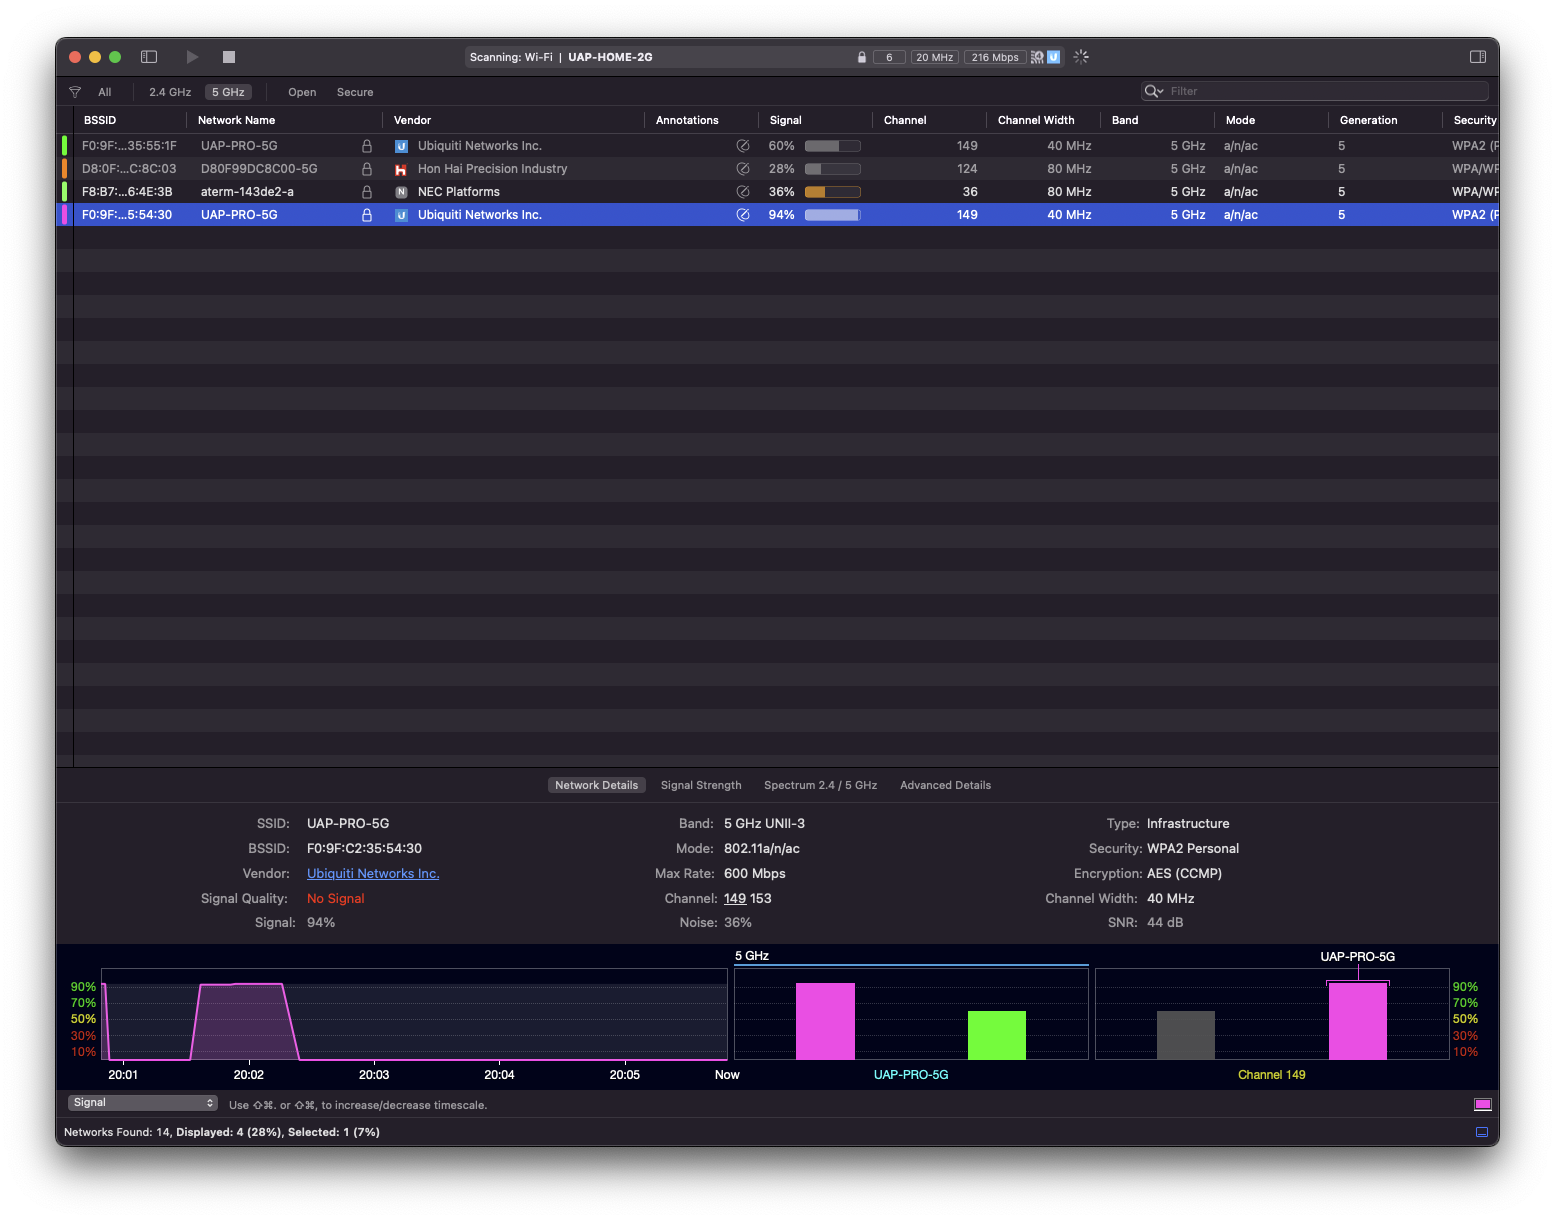Click blue panel icon in status bar

(1482, 1132)
